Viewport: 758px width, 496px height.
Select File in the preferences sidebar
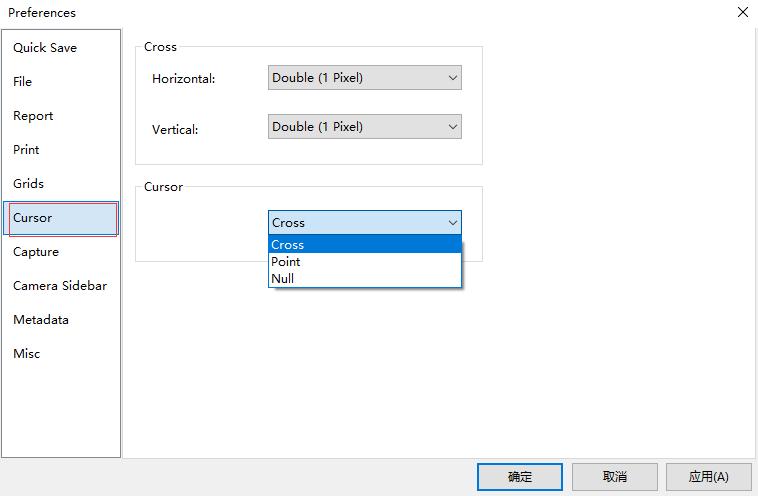point(23,82)
